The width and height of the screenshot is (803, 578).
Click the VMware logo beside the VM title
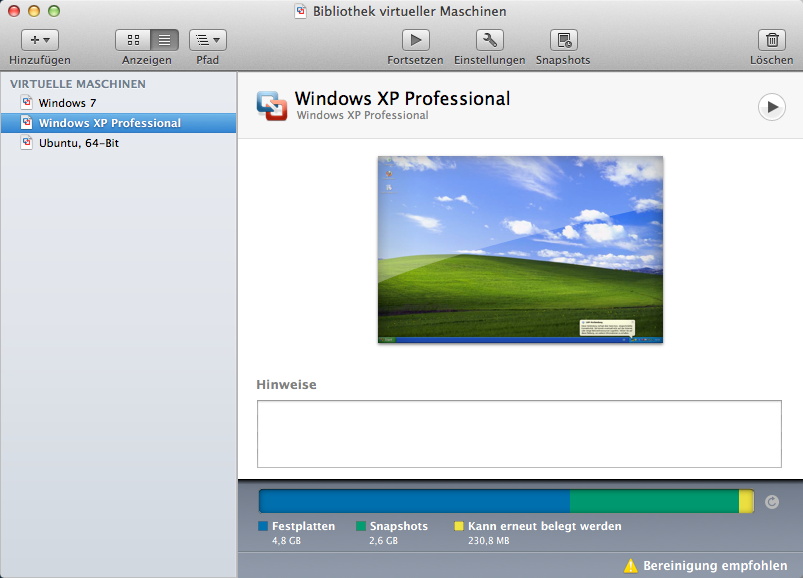click(x=272, y=106)
